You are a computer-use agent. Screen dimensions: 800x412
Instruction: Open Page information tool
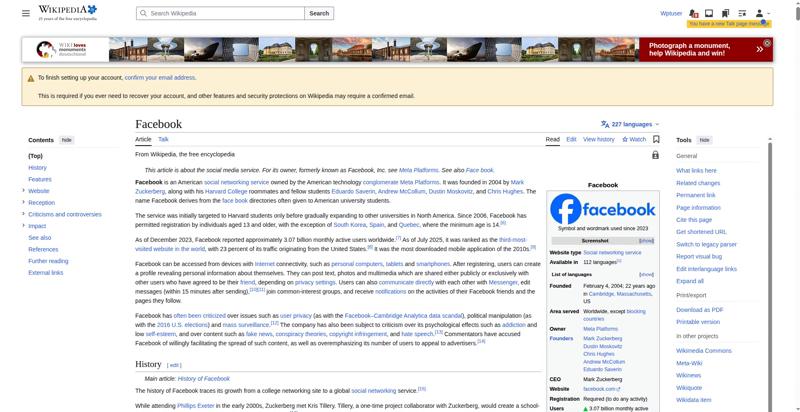(x=698, y=208)
